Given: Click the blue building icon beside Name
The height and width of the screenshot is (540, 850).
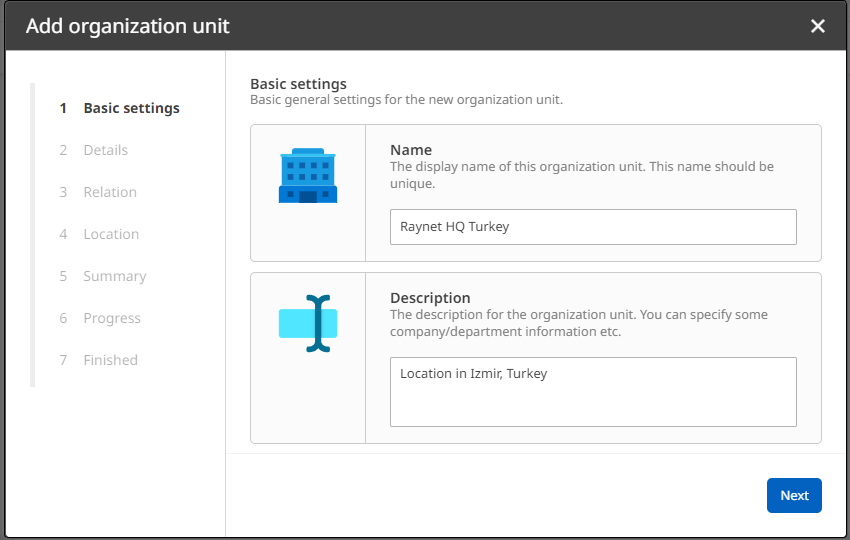Looking at the screenshot, I should click(x=307, y=176).
